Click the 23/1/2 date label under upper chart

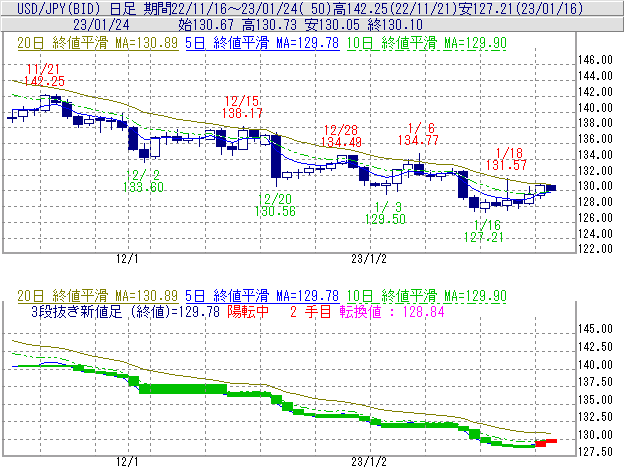(x=369, y=259)
